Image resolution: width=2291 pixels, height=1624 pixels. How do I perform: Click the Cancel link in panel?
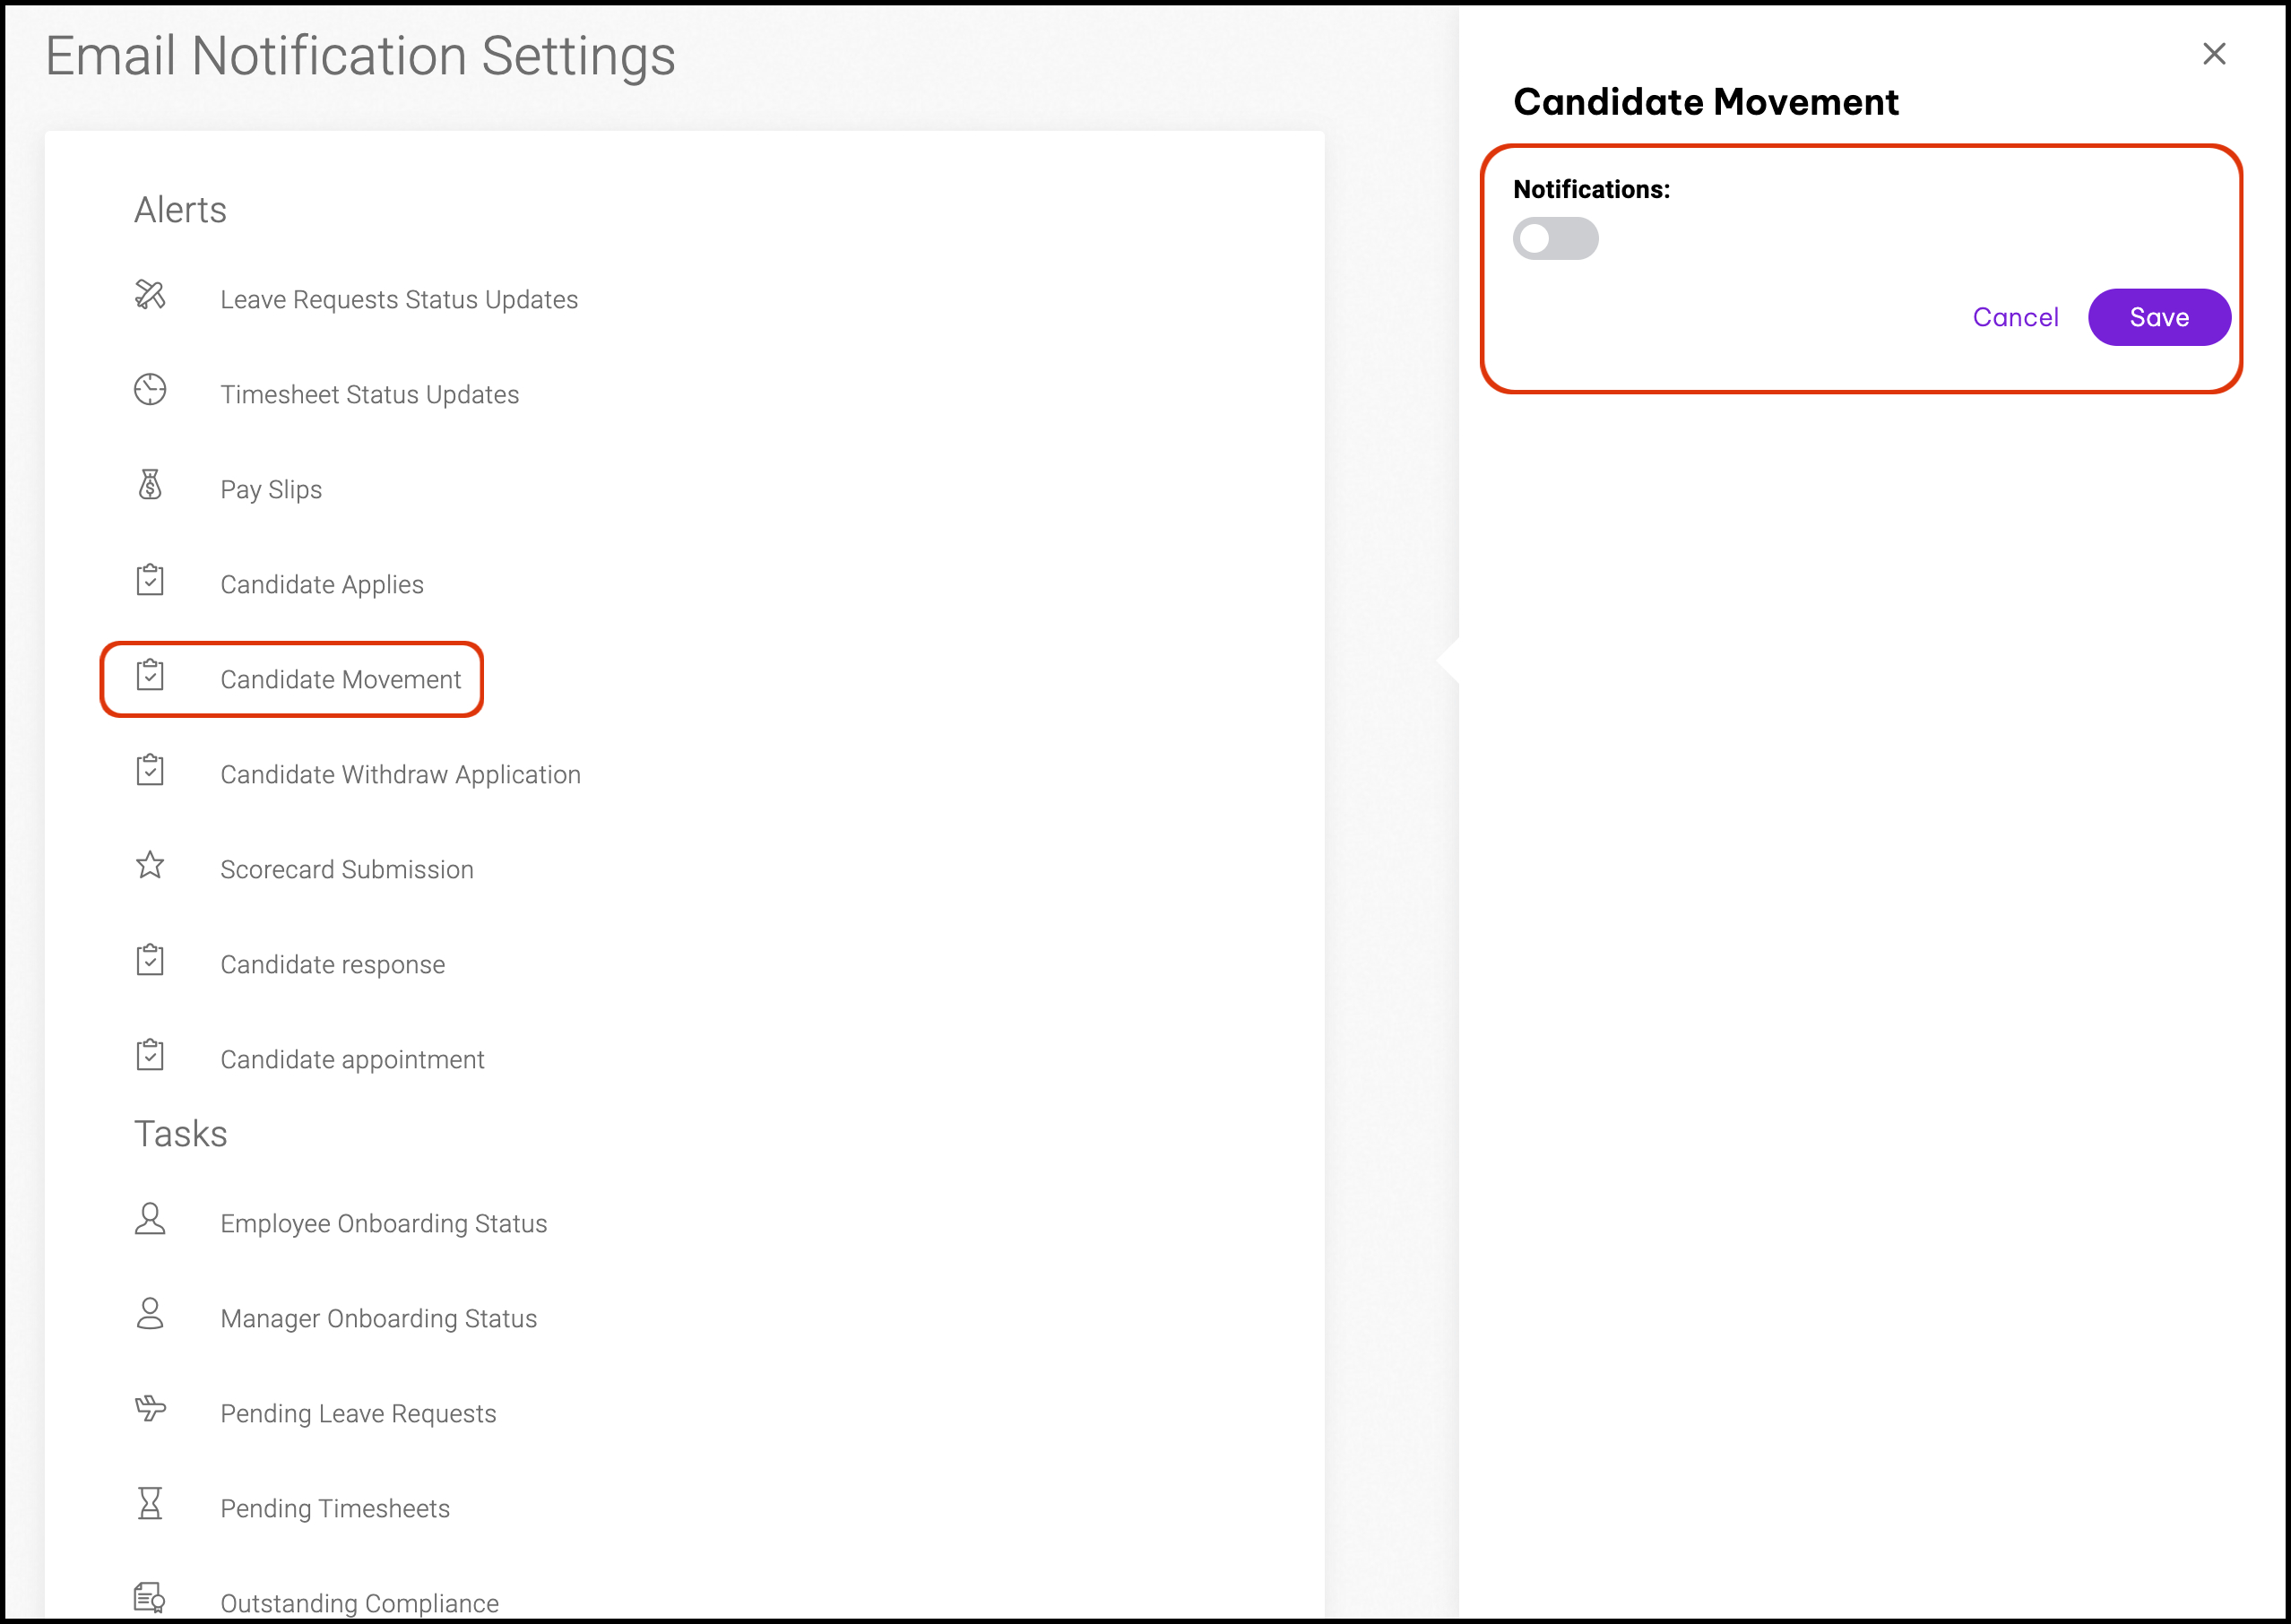point(2015,318)
